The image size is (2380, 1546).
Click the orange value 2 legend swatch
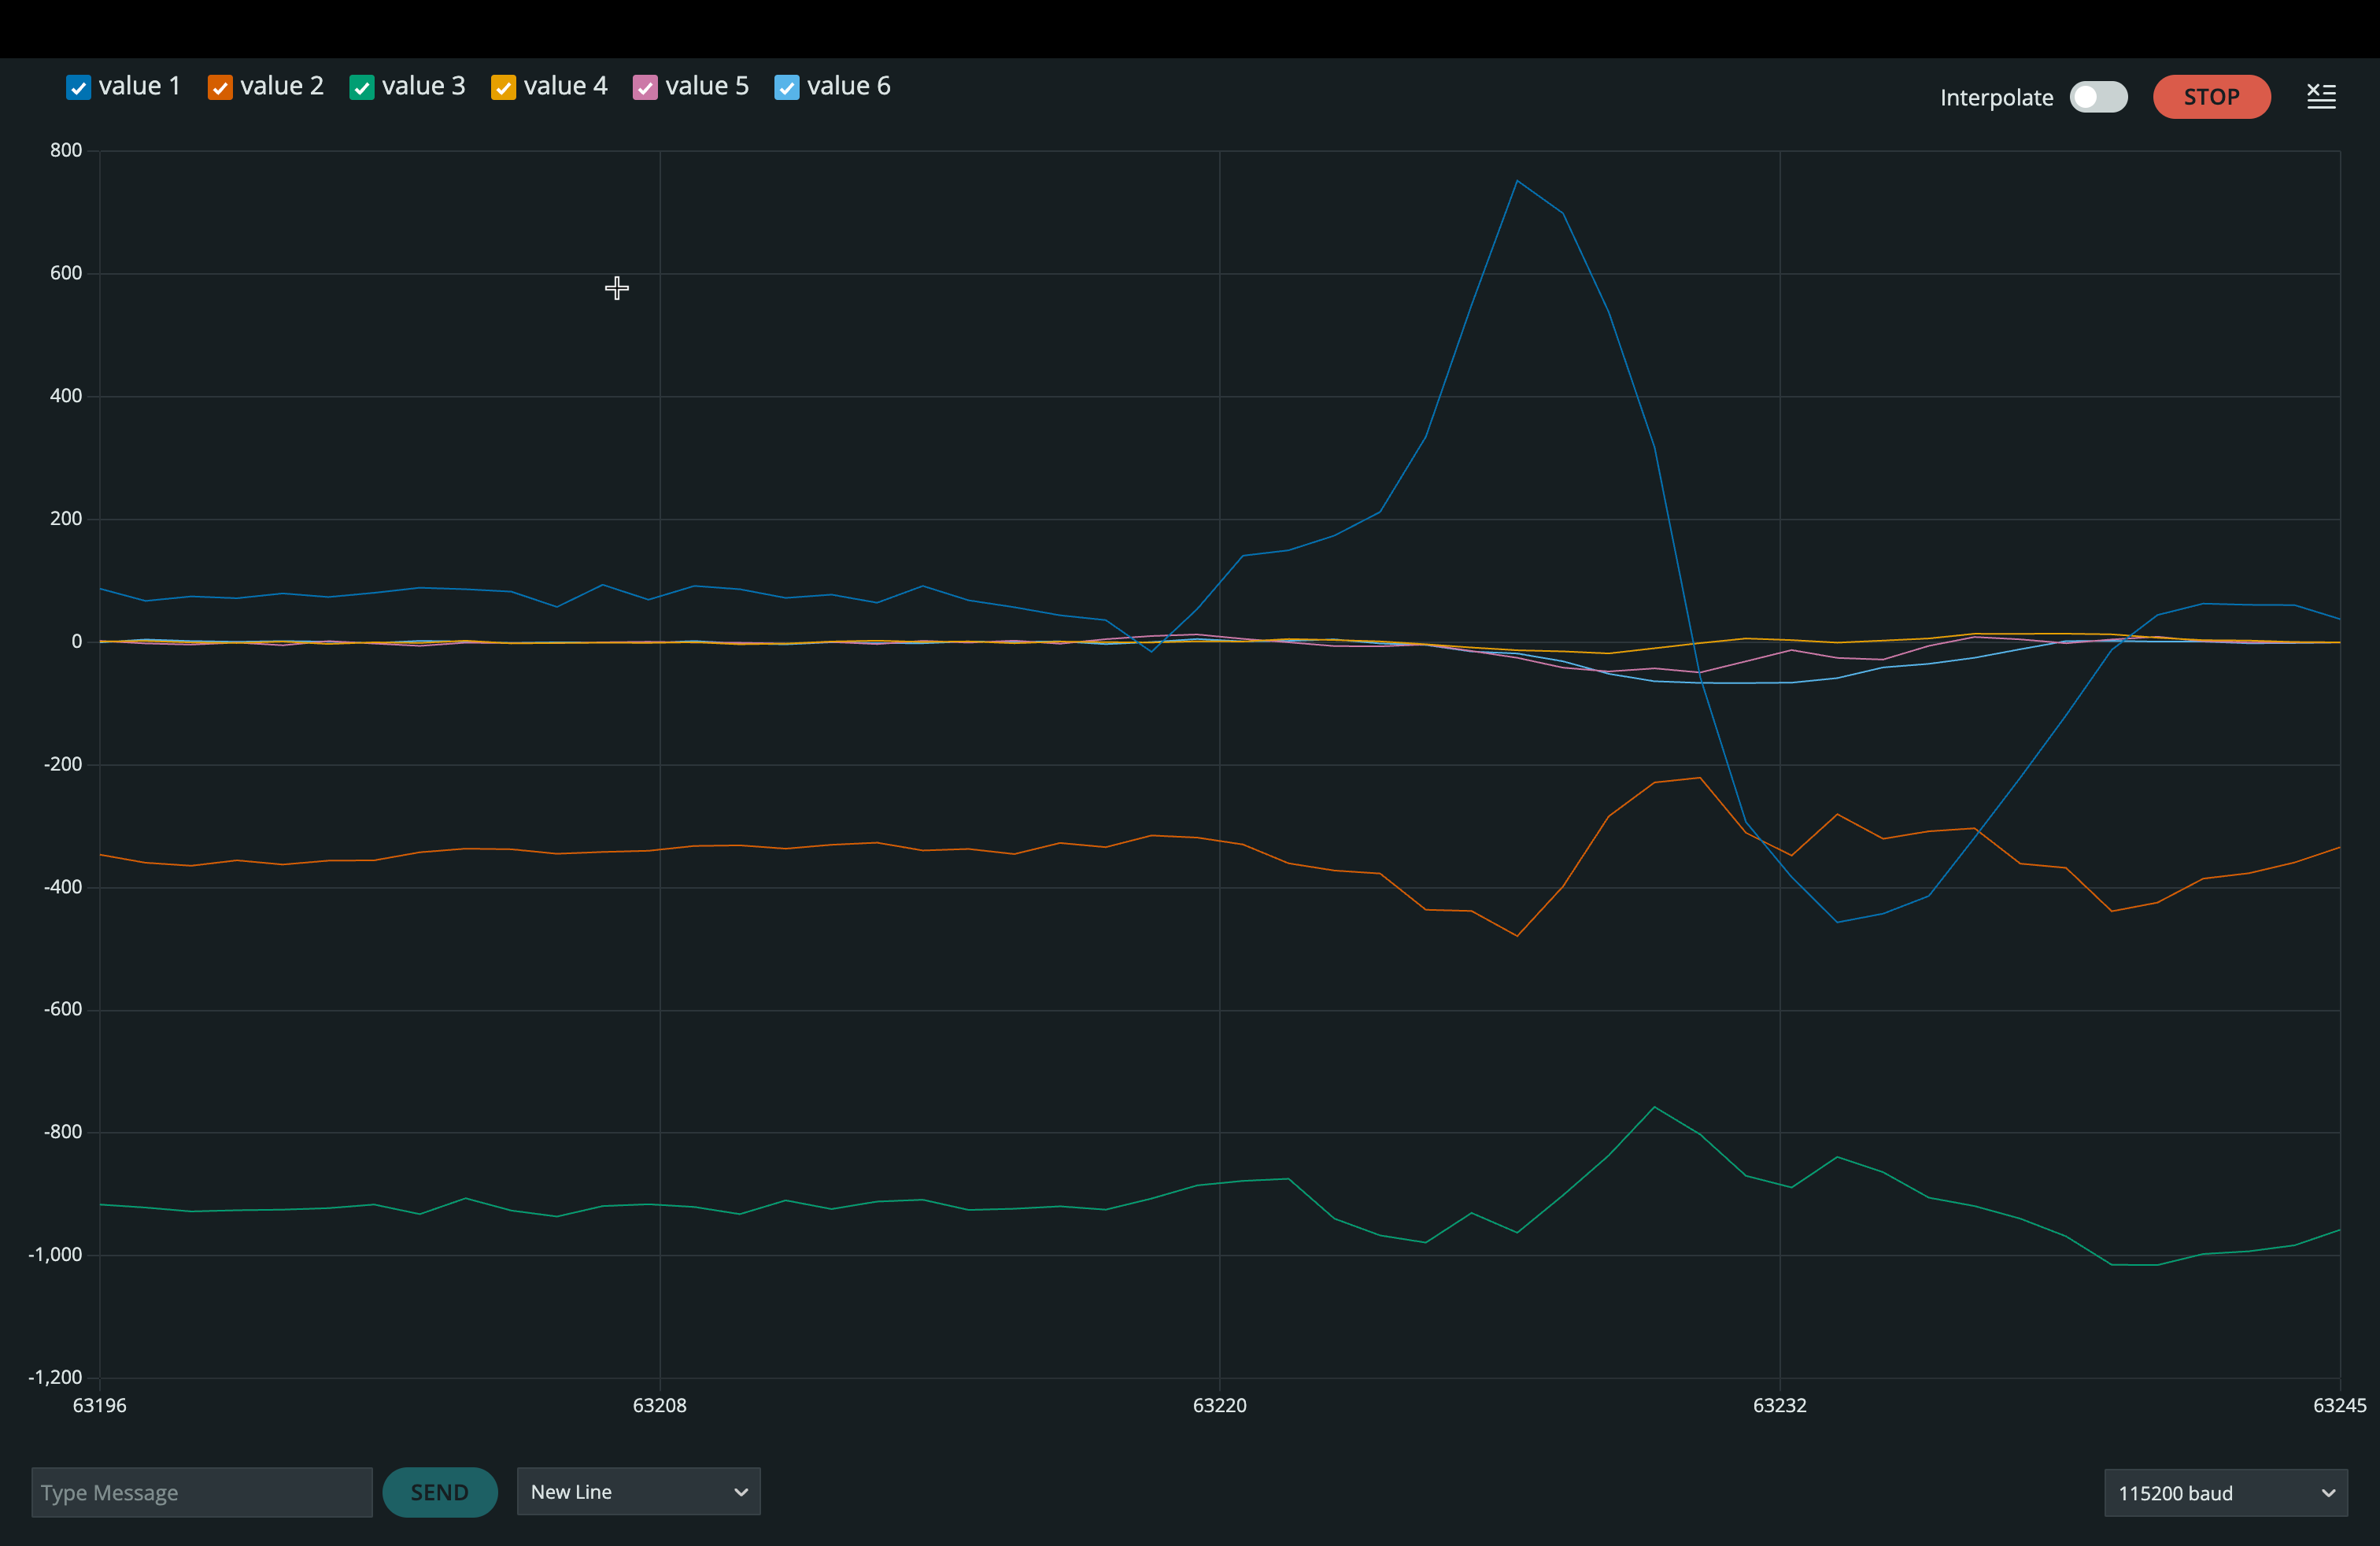coord(220,87)
